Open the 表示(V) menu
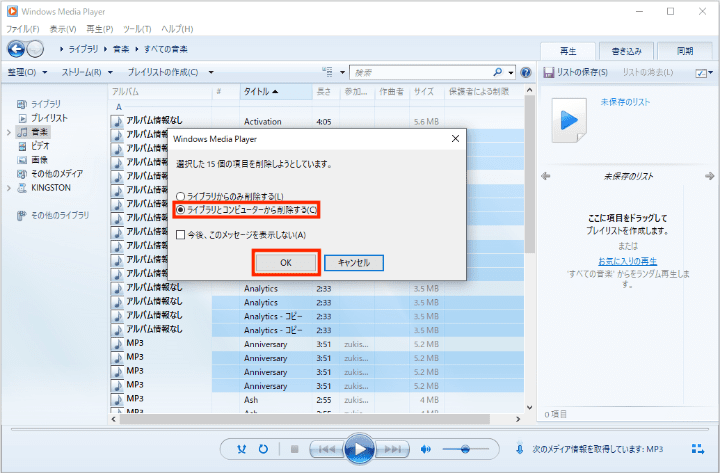720x473 pixels. (x=63, y=29)
